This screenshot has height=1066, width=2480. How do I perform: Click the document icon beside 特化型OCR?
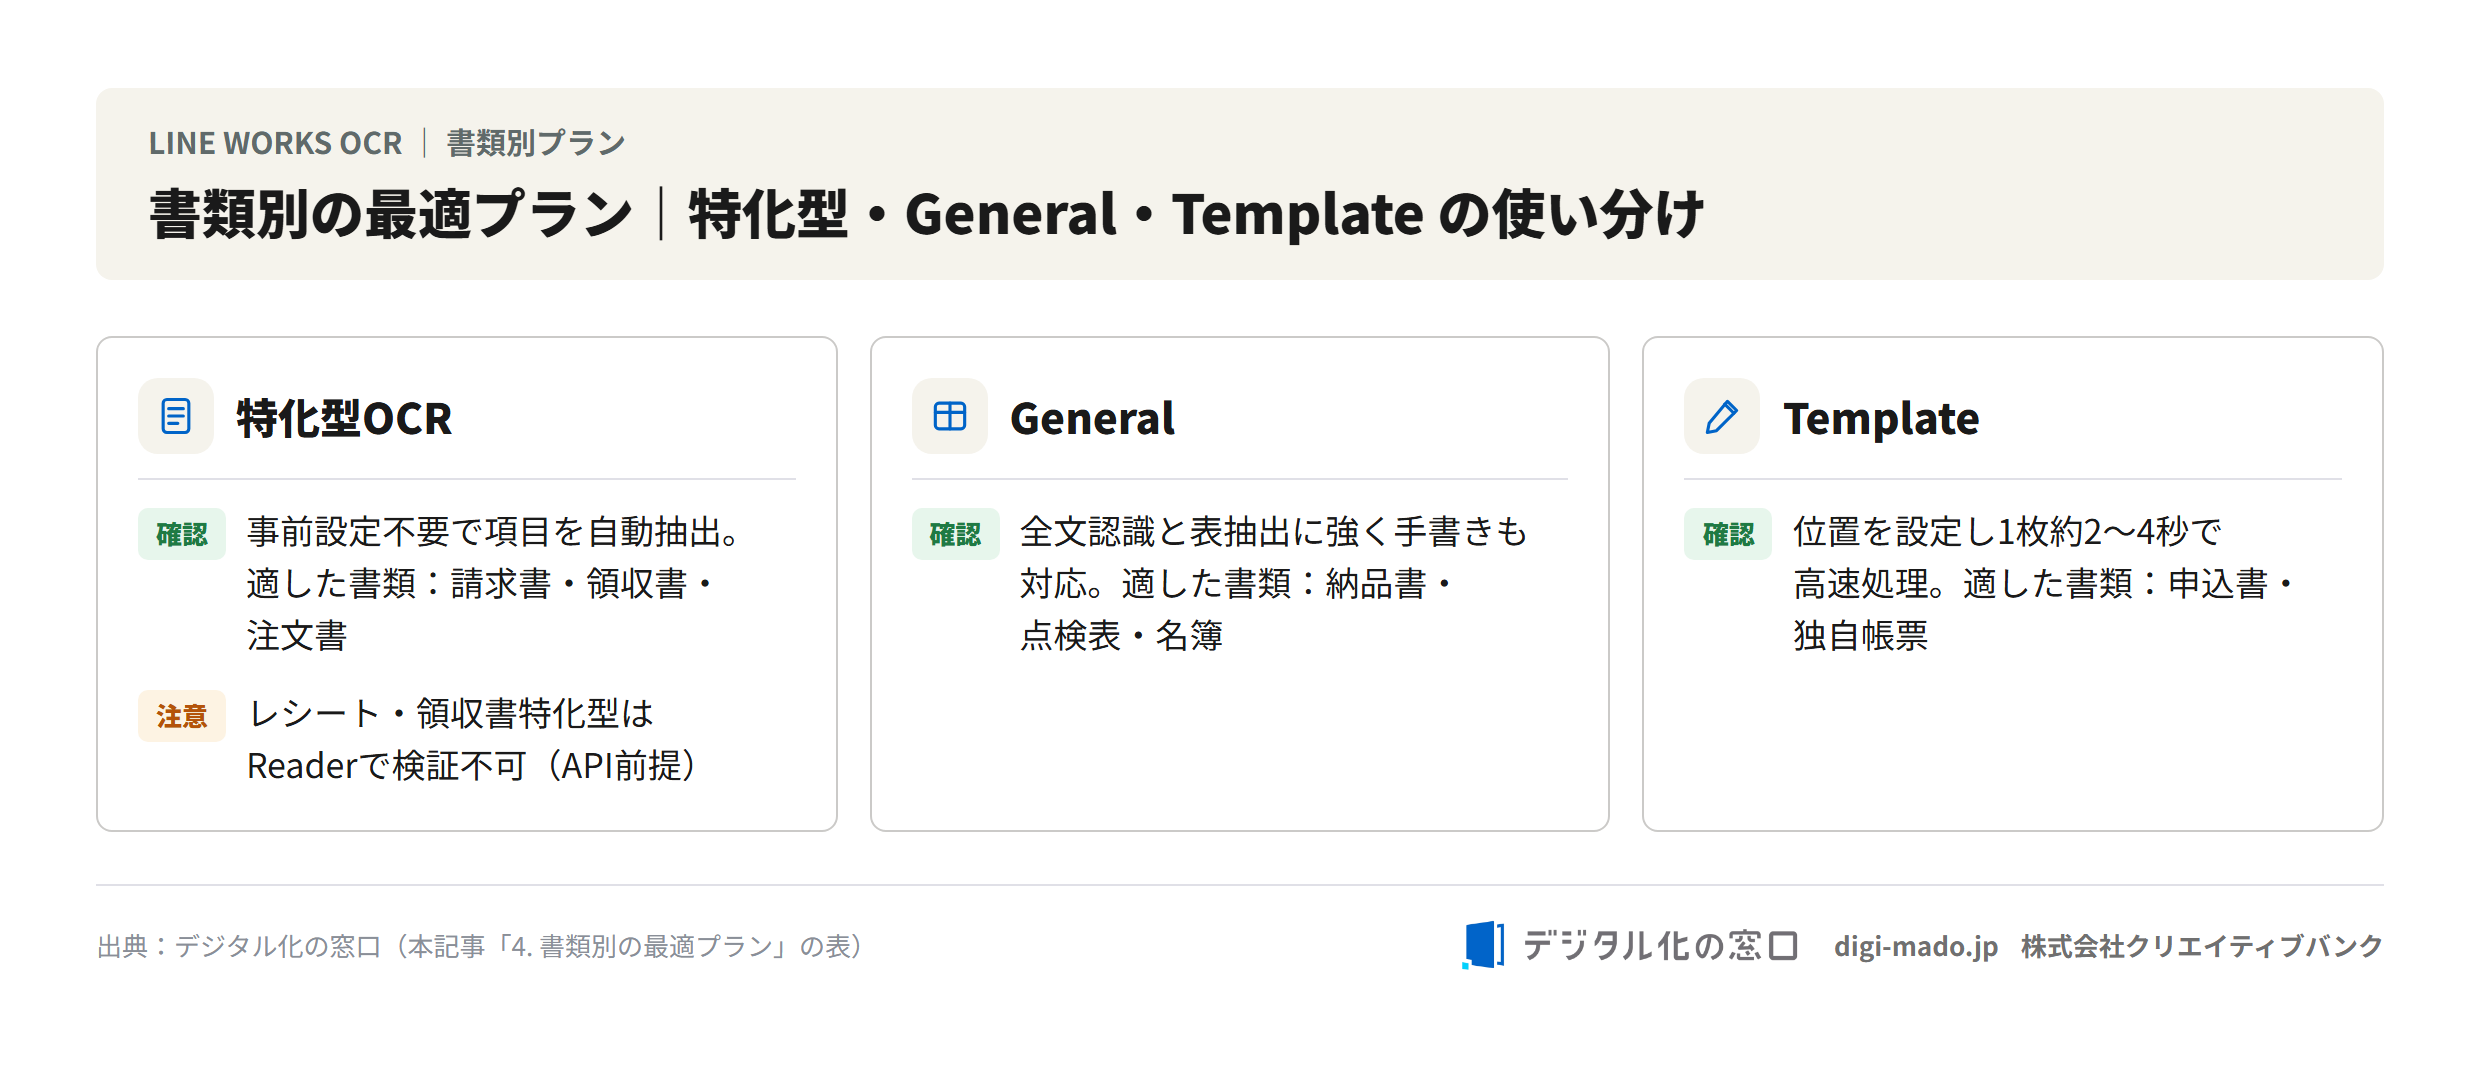point(176,416)
